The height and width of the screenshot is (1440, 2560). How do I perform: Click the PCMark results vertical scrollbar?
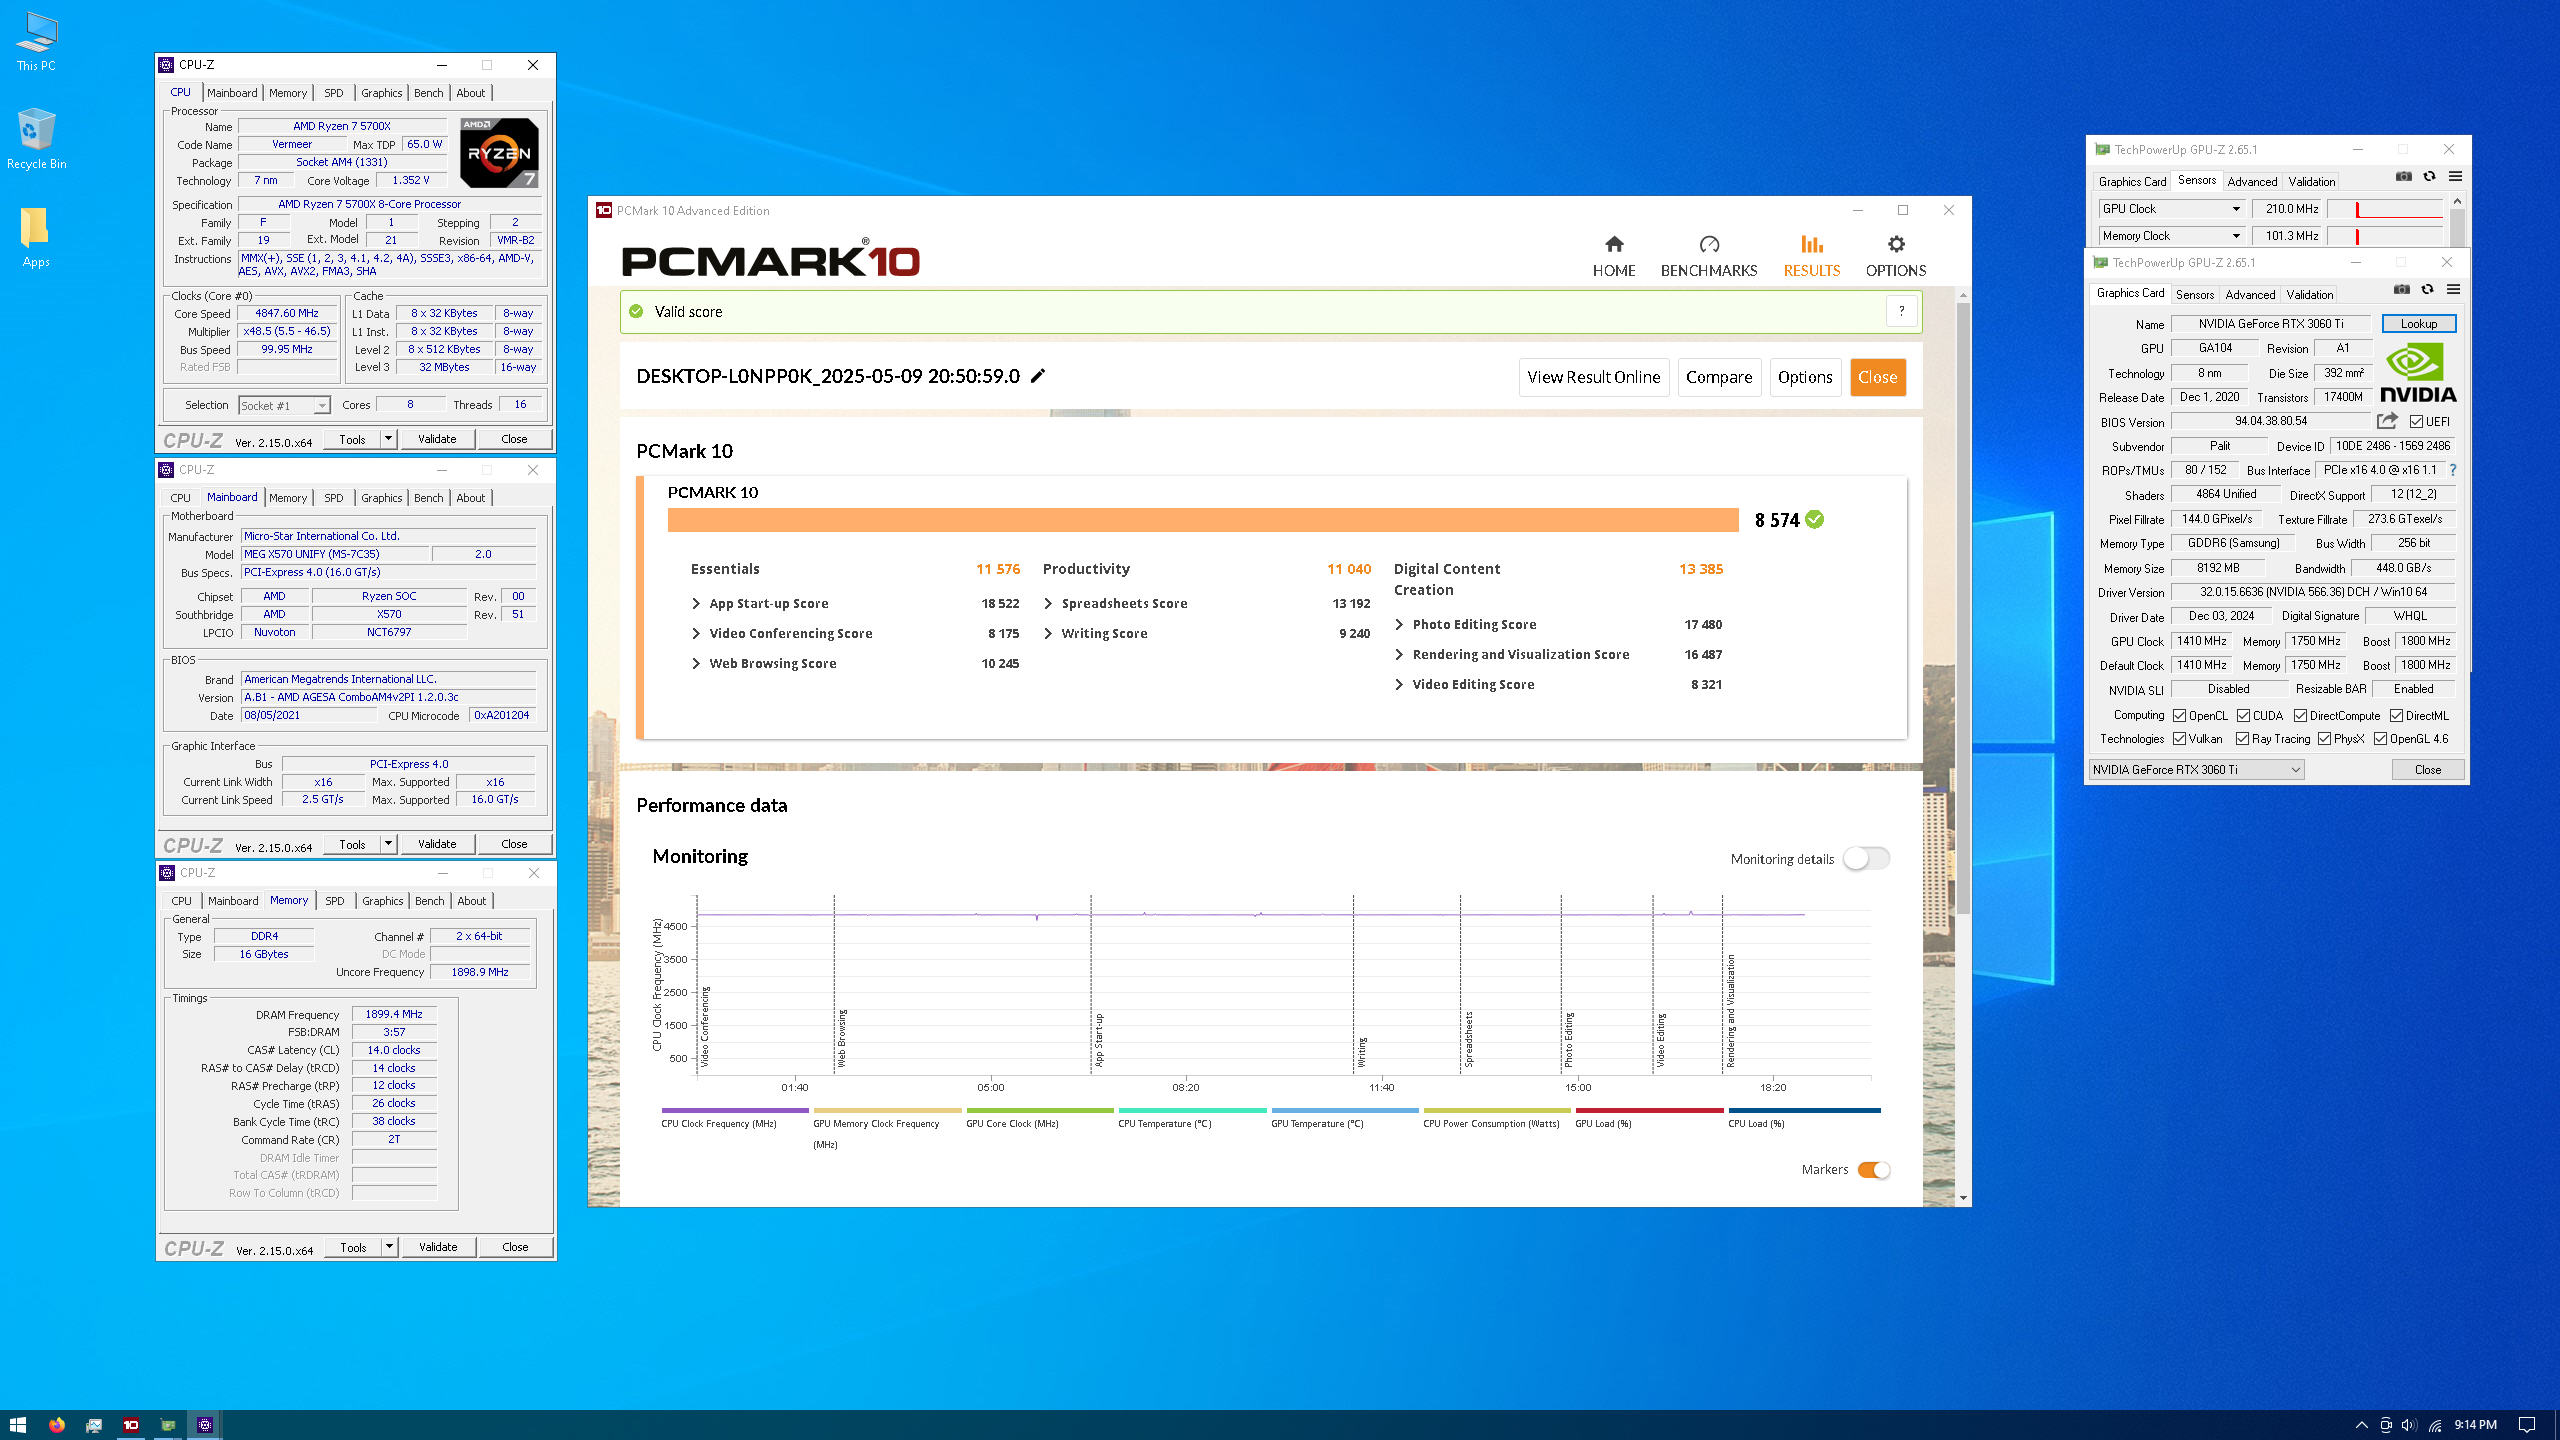coord(1963,607)
